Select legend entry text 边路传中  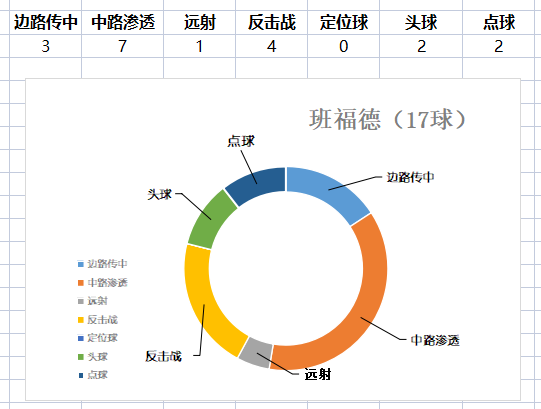click(x=107, y=264)
